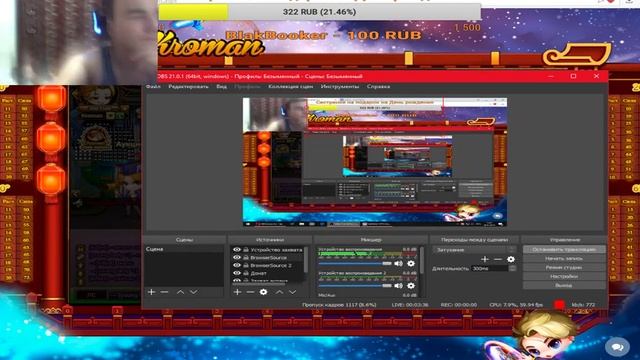This screenshot has height=360, width=640.
Task: Open the Справка menu
Action: coord(378,87)
